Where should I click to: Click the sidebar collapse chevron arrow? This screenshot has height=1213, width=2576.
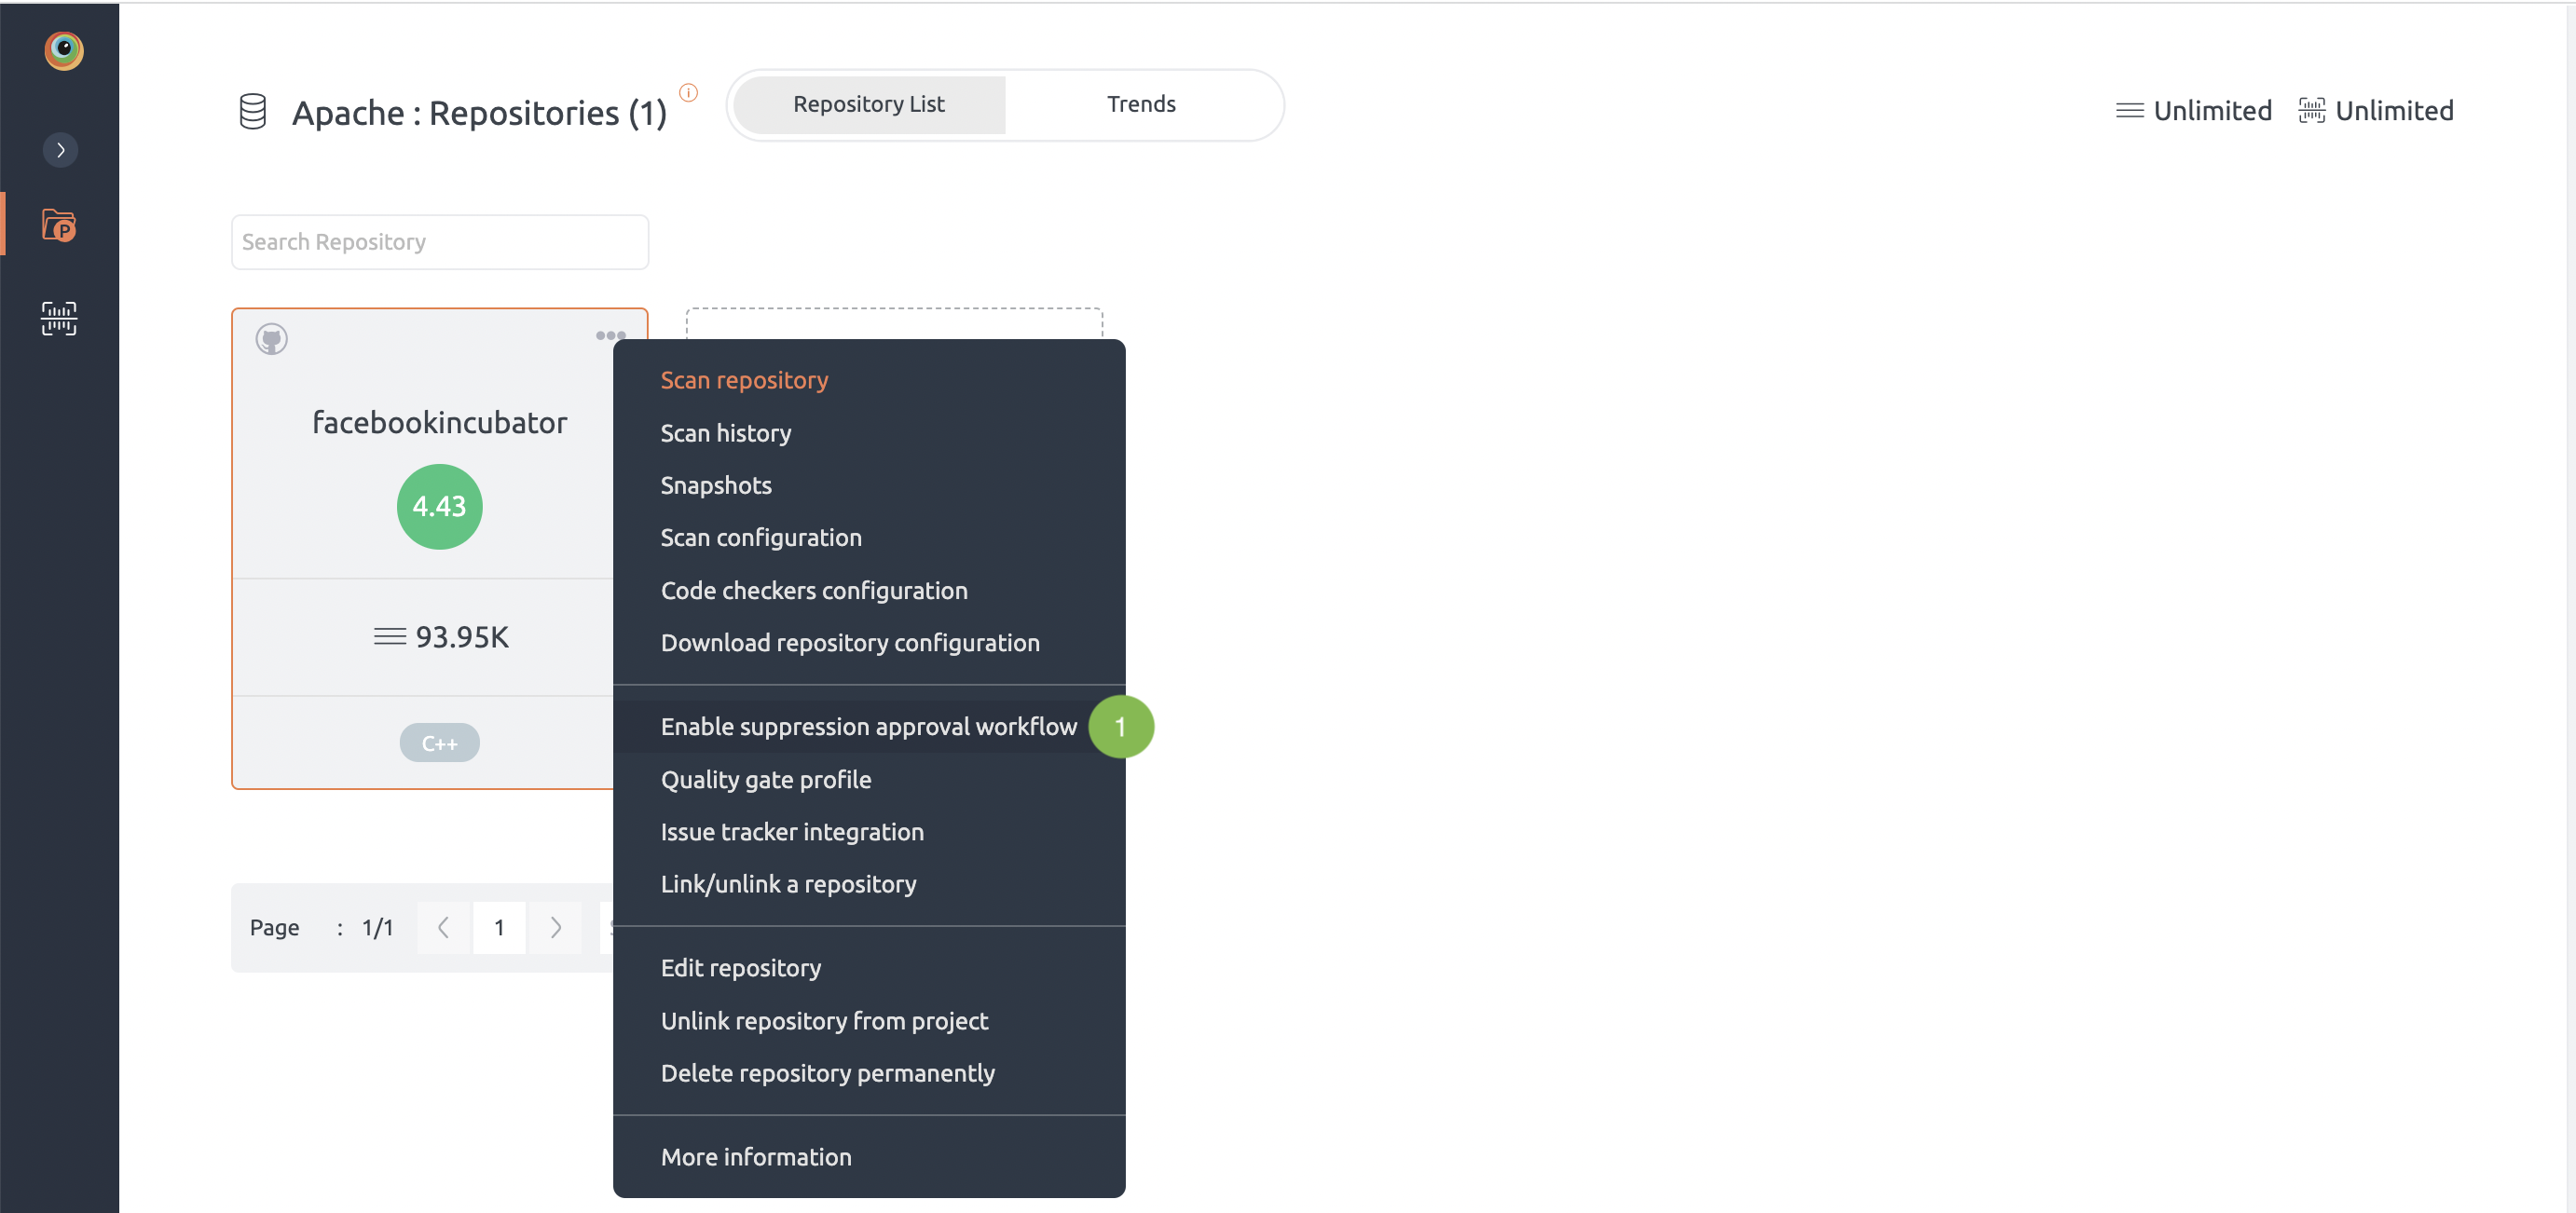pos(61,149)
